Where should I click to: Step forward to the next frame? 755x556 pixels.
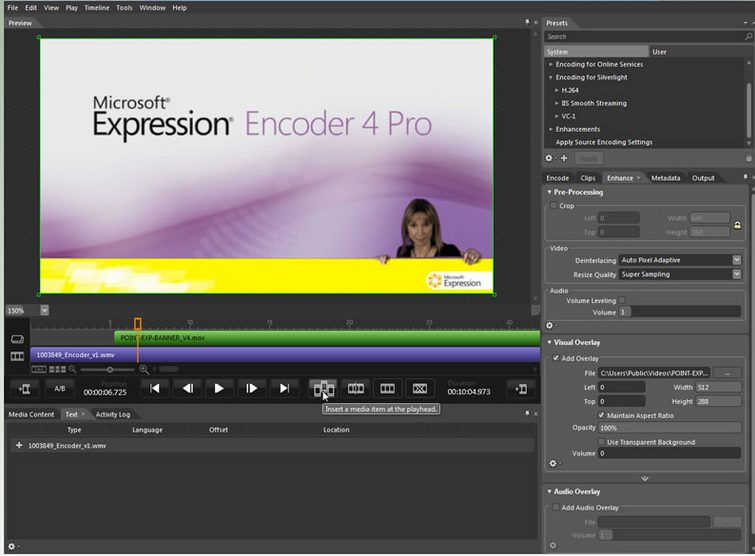[252, 388]
